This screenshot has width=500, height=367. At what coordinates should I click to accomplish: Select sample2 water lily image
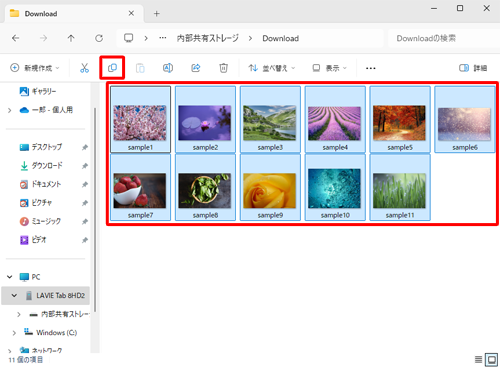pos(205,119)
